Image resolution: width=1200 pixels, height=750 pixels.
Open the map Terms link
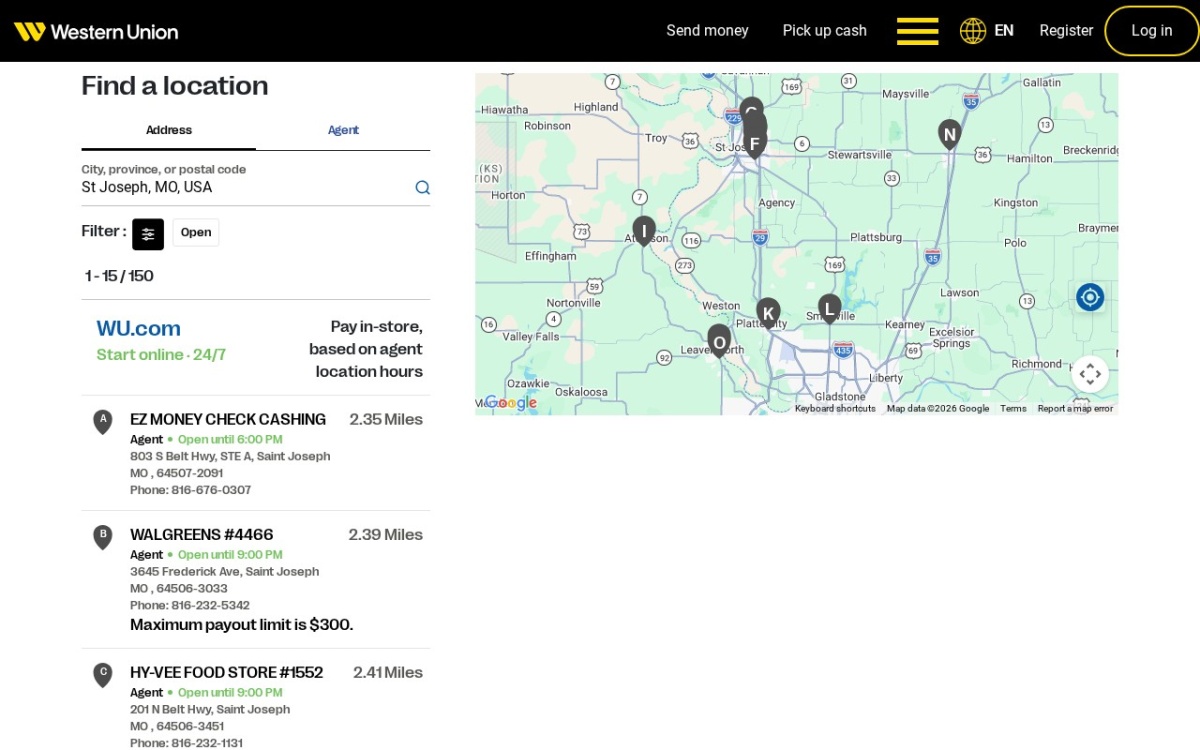(1013, 408)
